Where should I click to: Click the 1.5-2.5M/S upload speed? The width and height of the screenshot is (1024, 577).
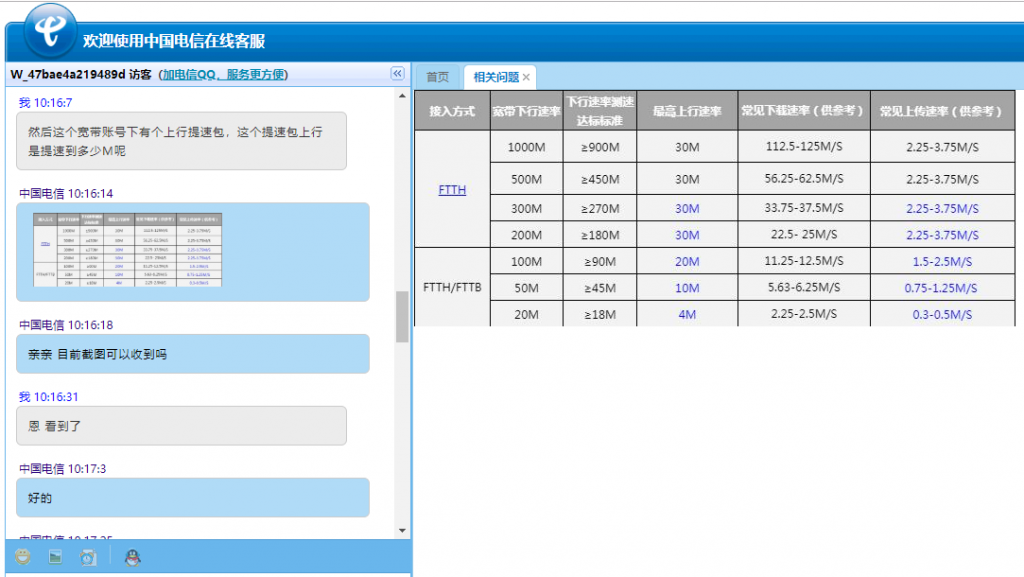942,261
